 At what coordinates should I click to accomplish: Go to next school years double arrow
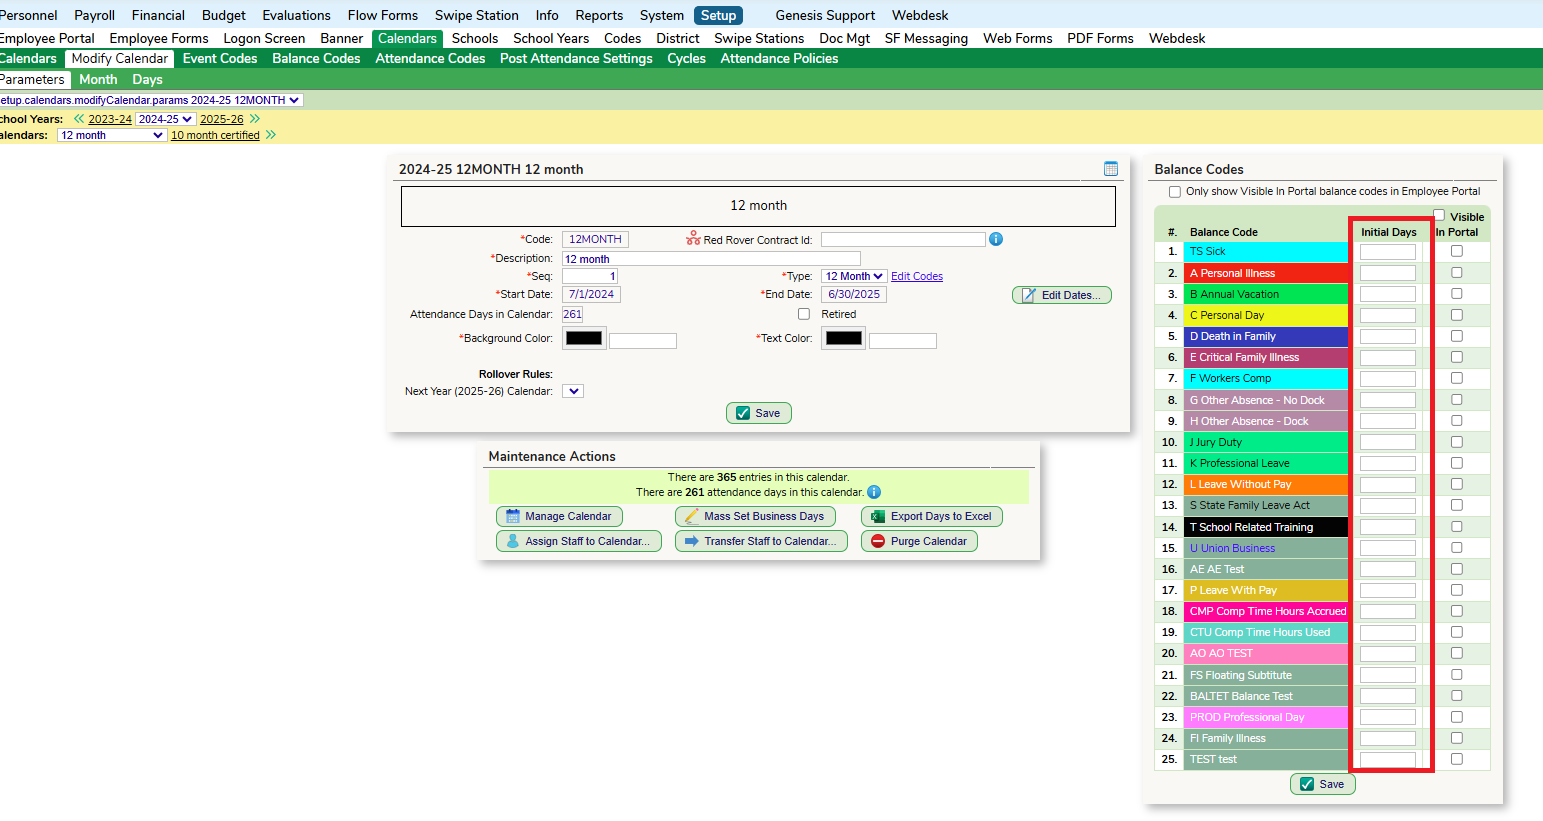coord(255,119)
